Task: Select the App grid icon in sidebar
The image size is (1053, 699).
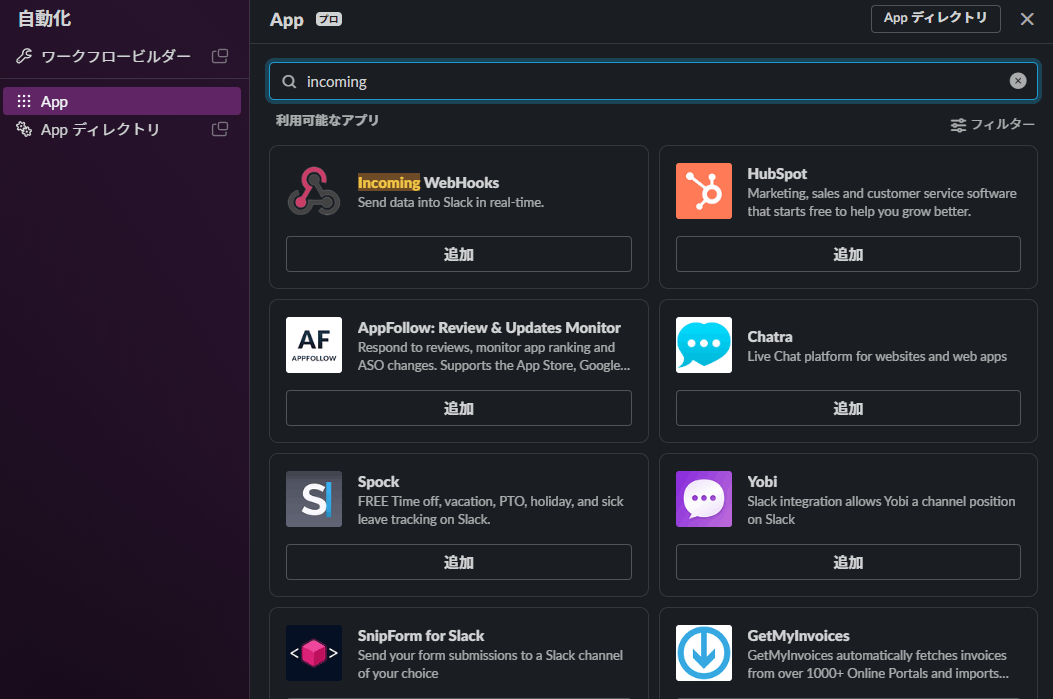Action: coord(24,101)
